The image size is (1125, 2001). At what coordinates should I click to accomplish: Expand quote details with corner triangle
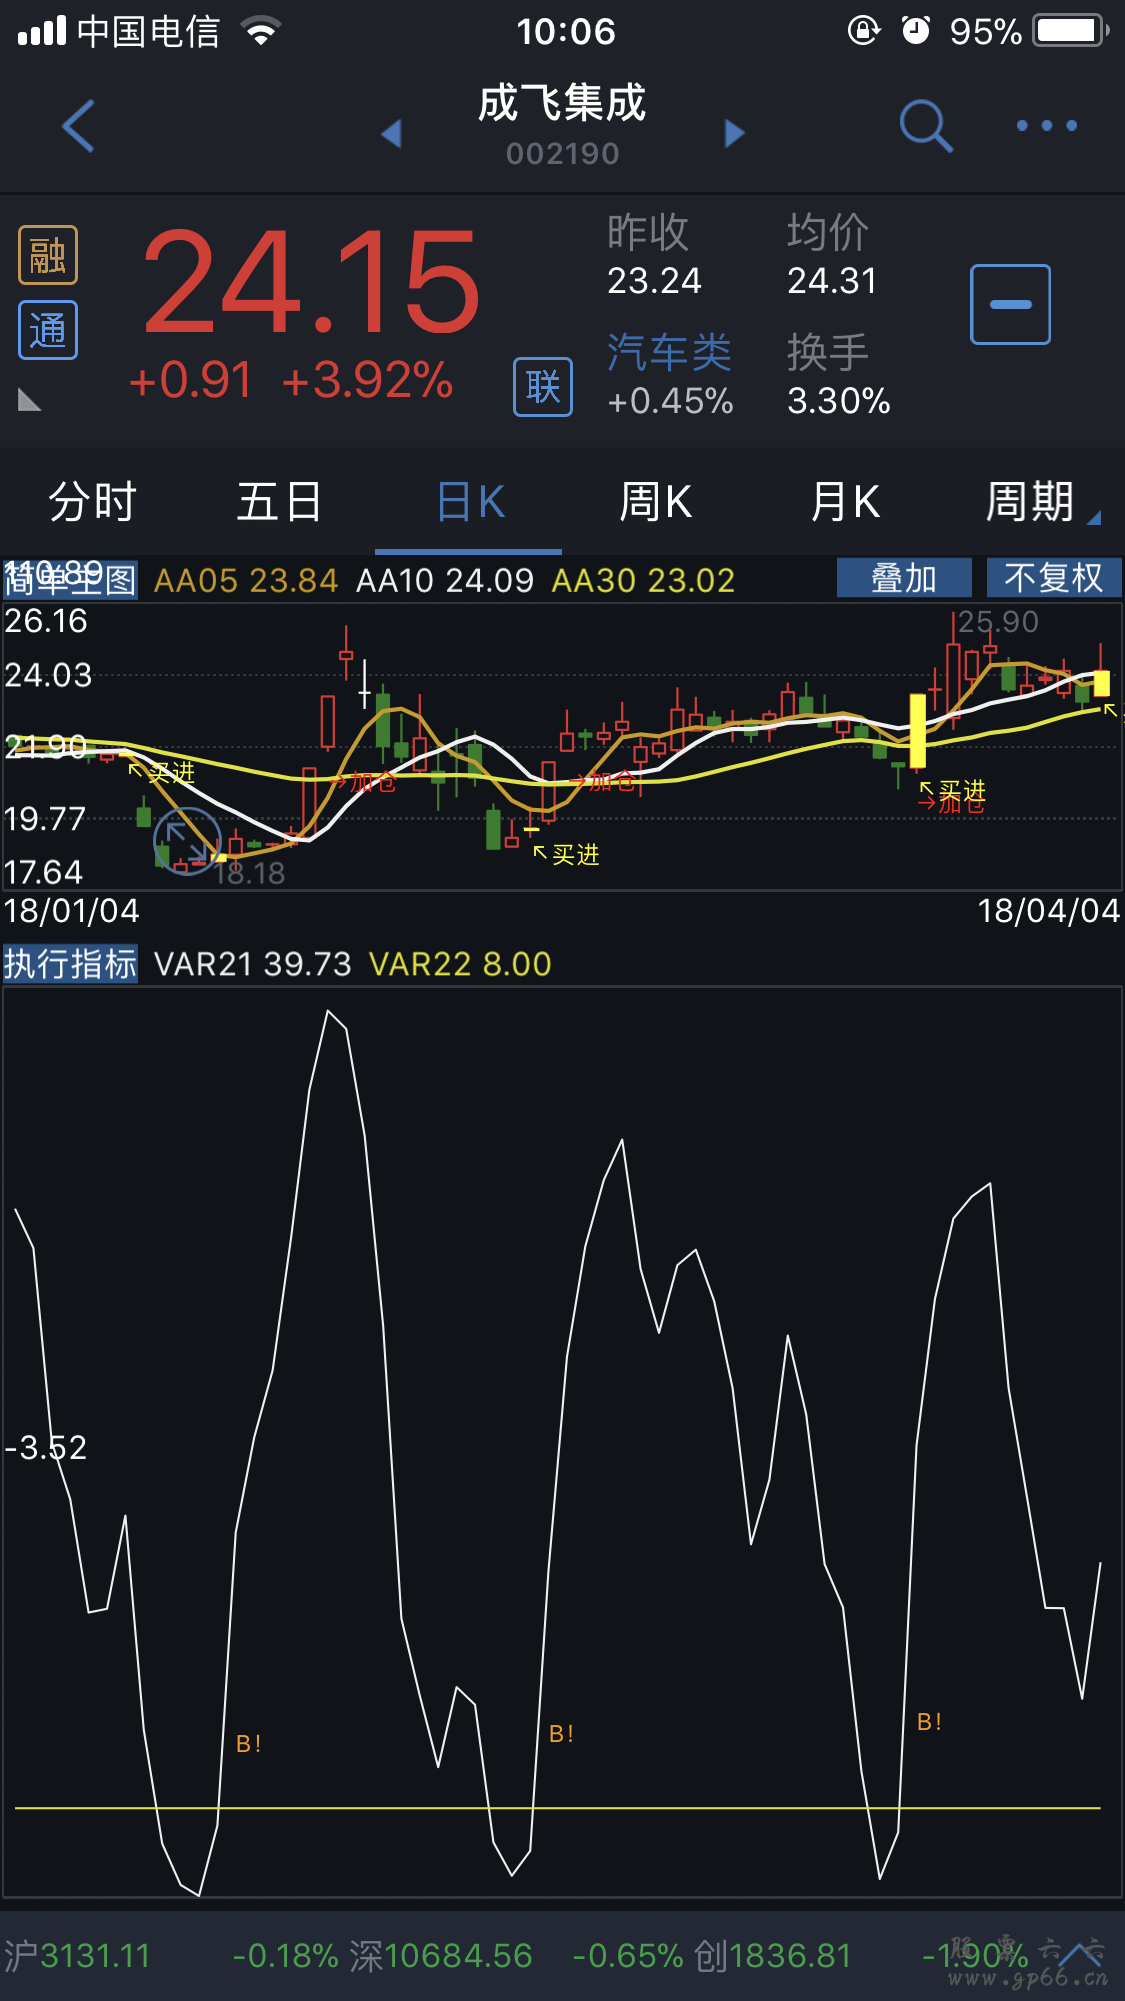point(30,400)
